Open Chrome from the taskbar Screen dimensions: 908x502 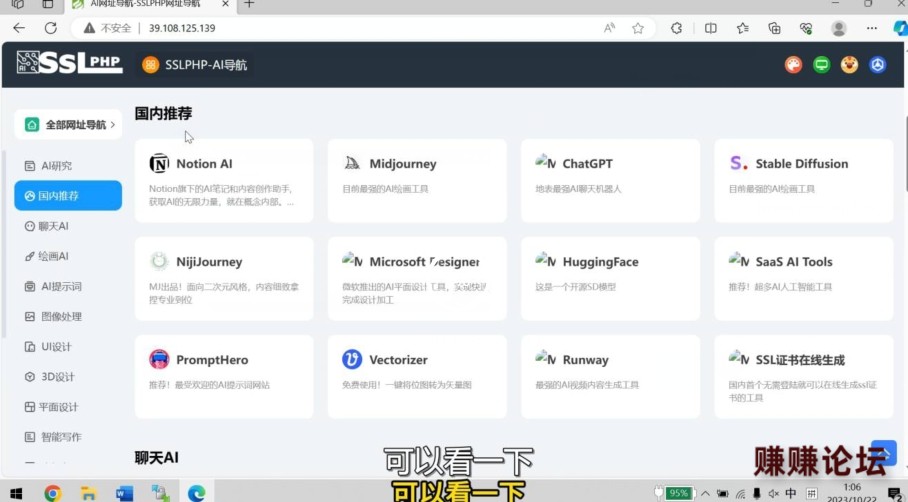[53, 493]
